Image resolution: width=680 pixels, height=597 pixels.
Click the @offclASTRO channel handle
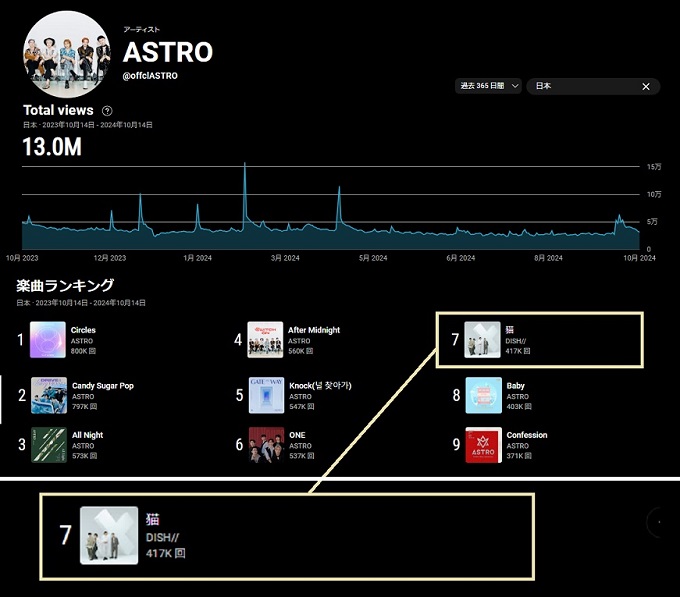point(153,76)
